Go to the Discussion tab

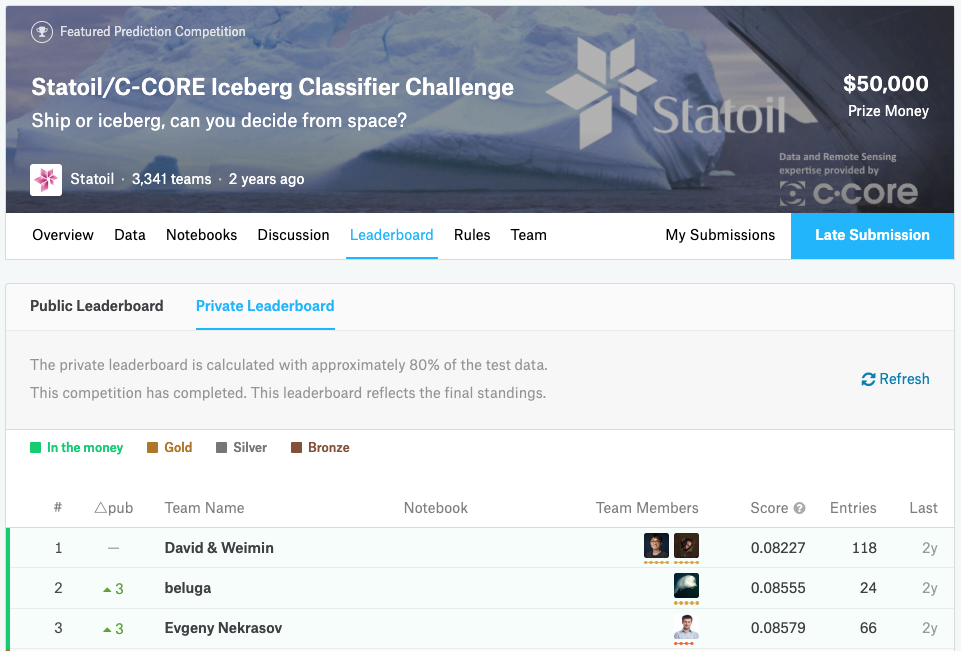294,235
